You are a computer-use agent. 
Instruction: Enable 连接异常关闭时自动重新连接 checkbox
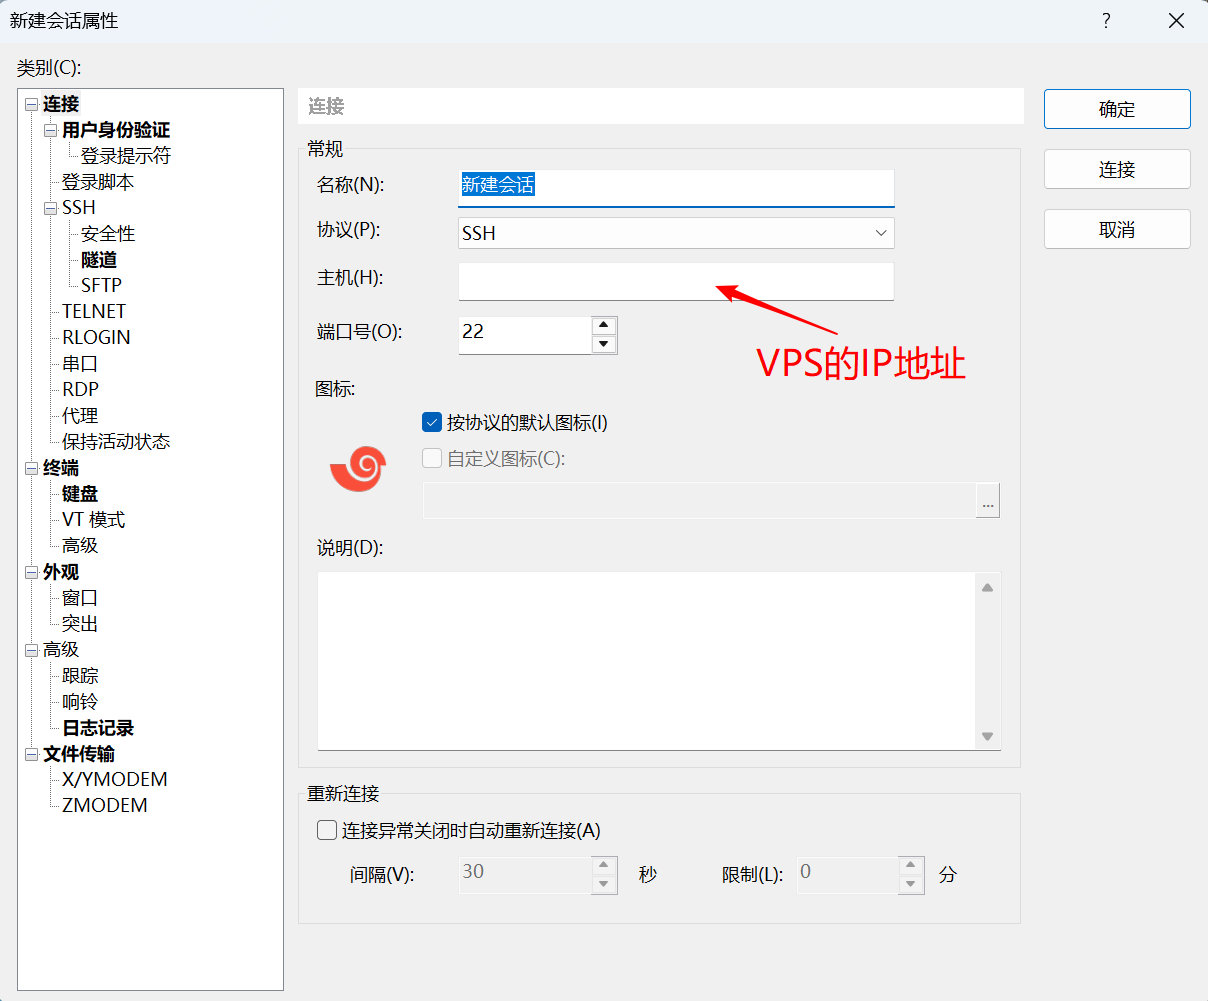(327, 830)
